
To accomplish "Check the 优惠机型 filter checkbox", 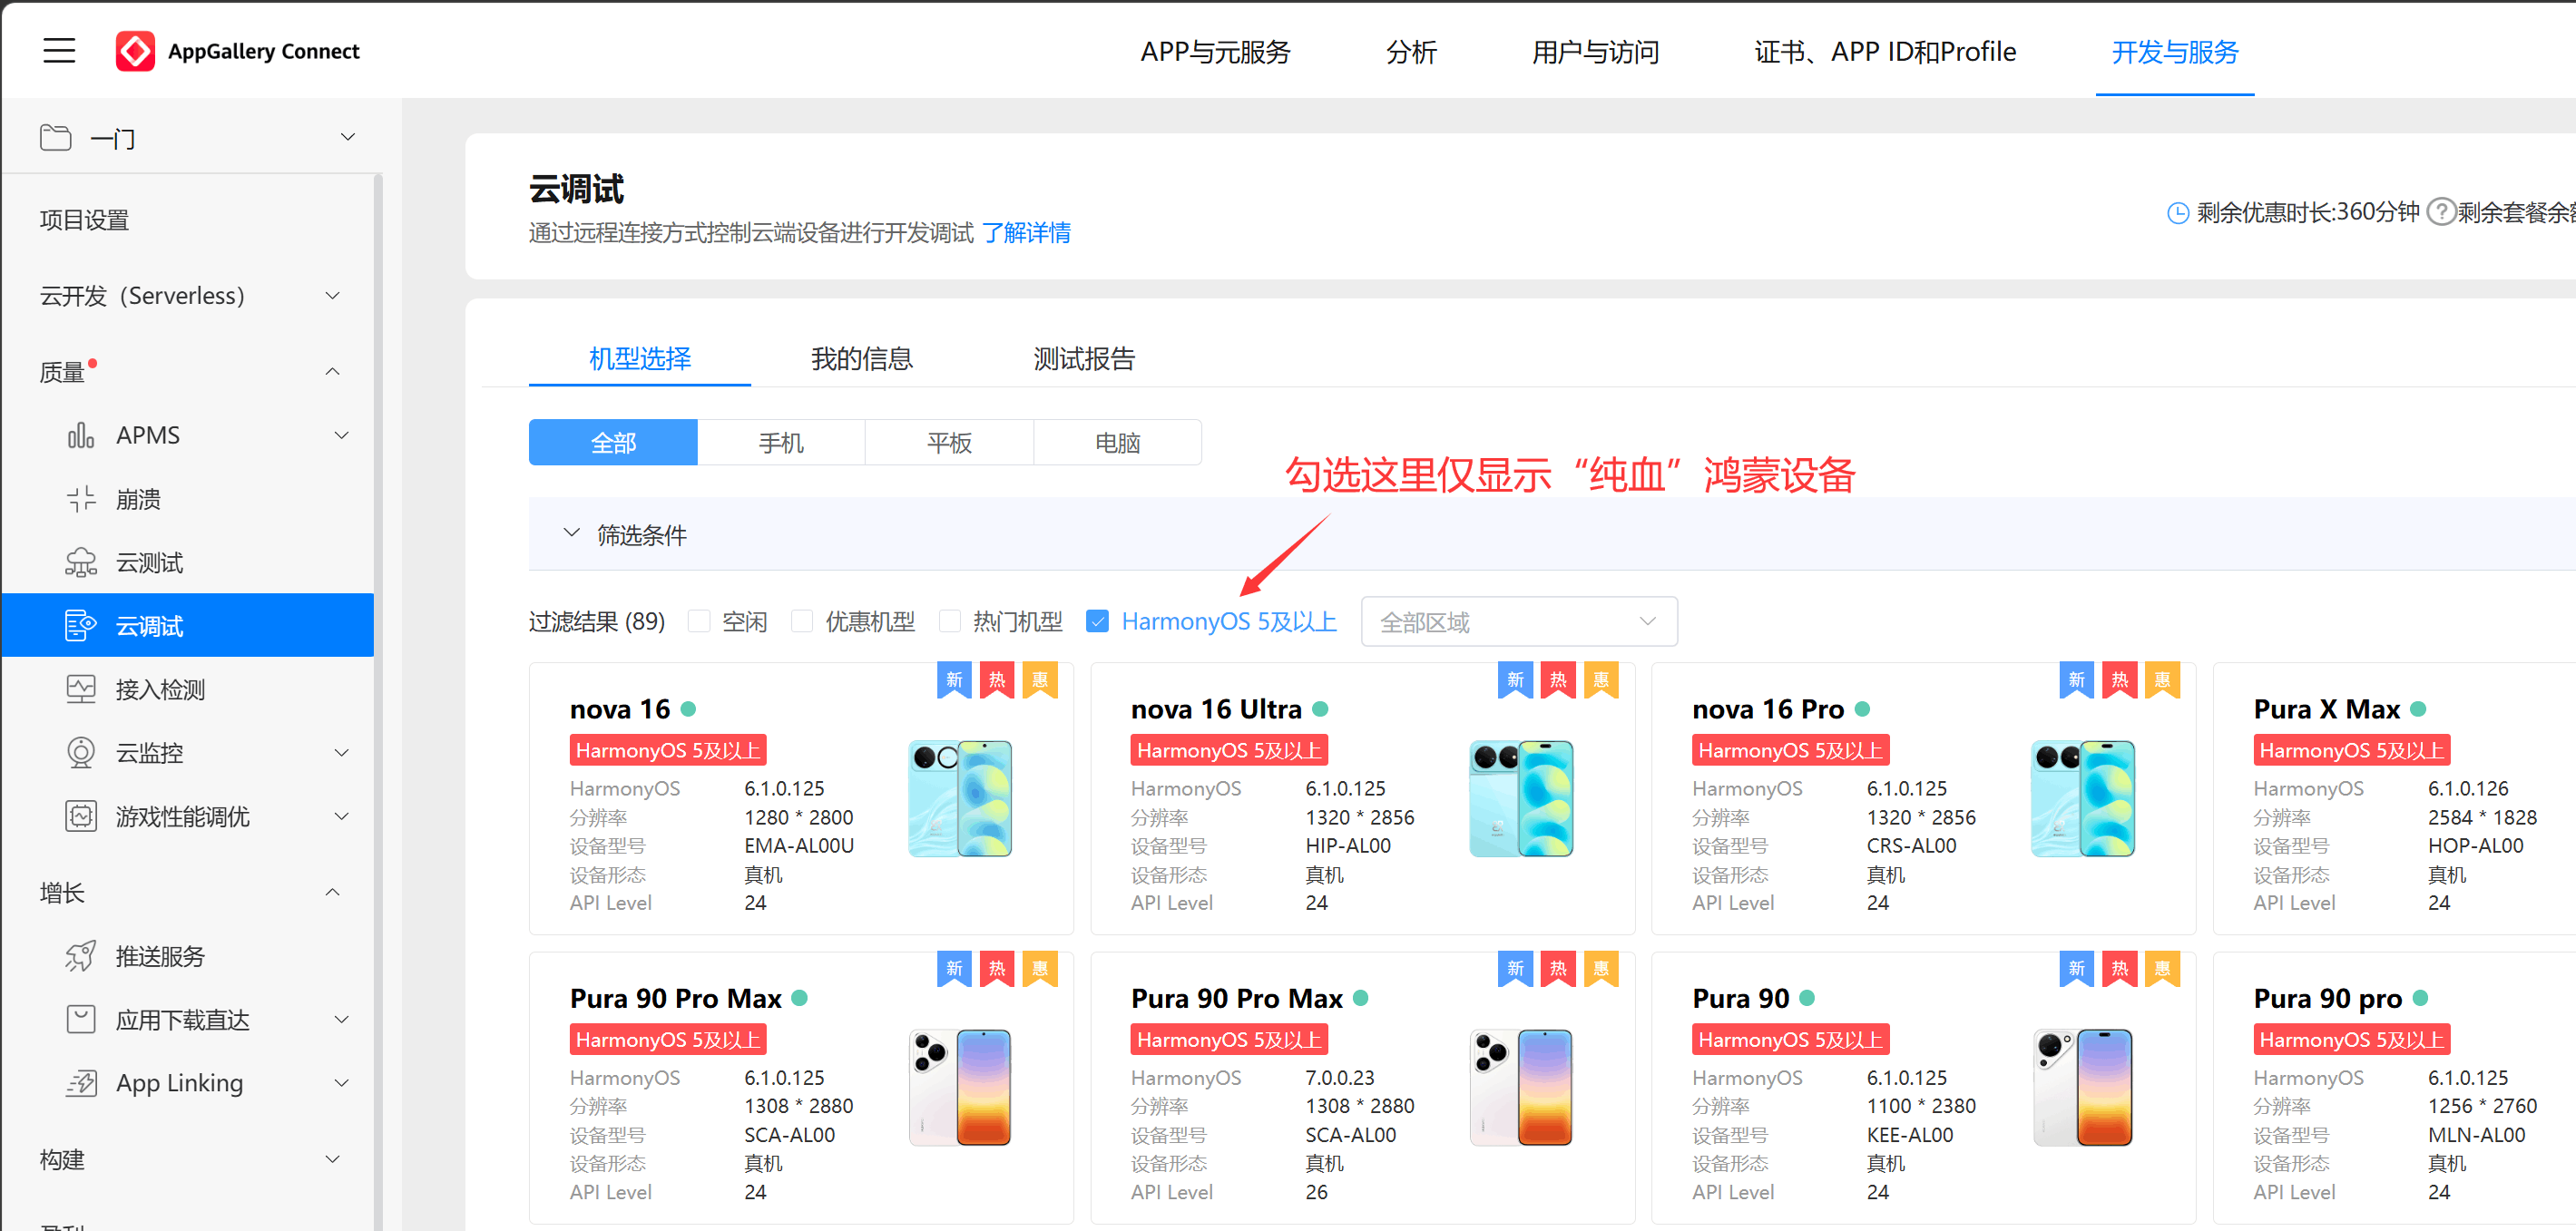I will click(x=802, y=621).
